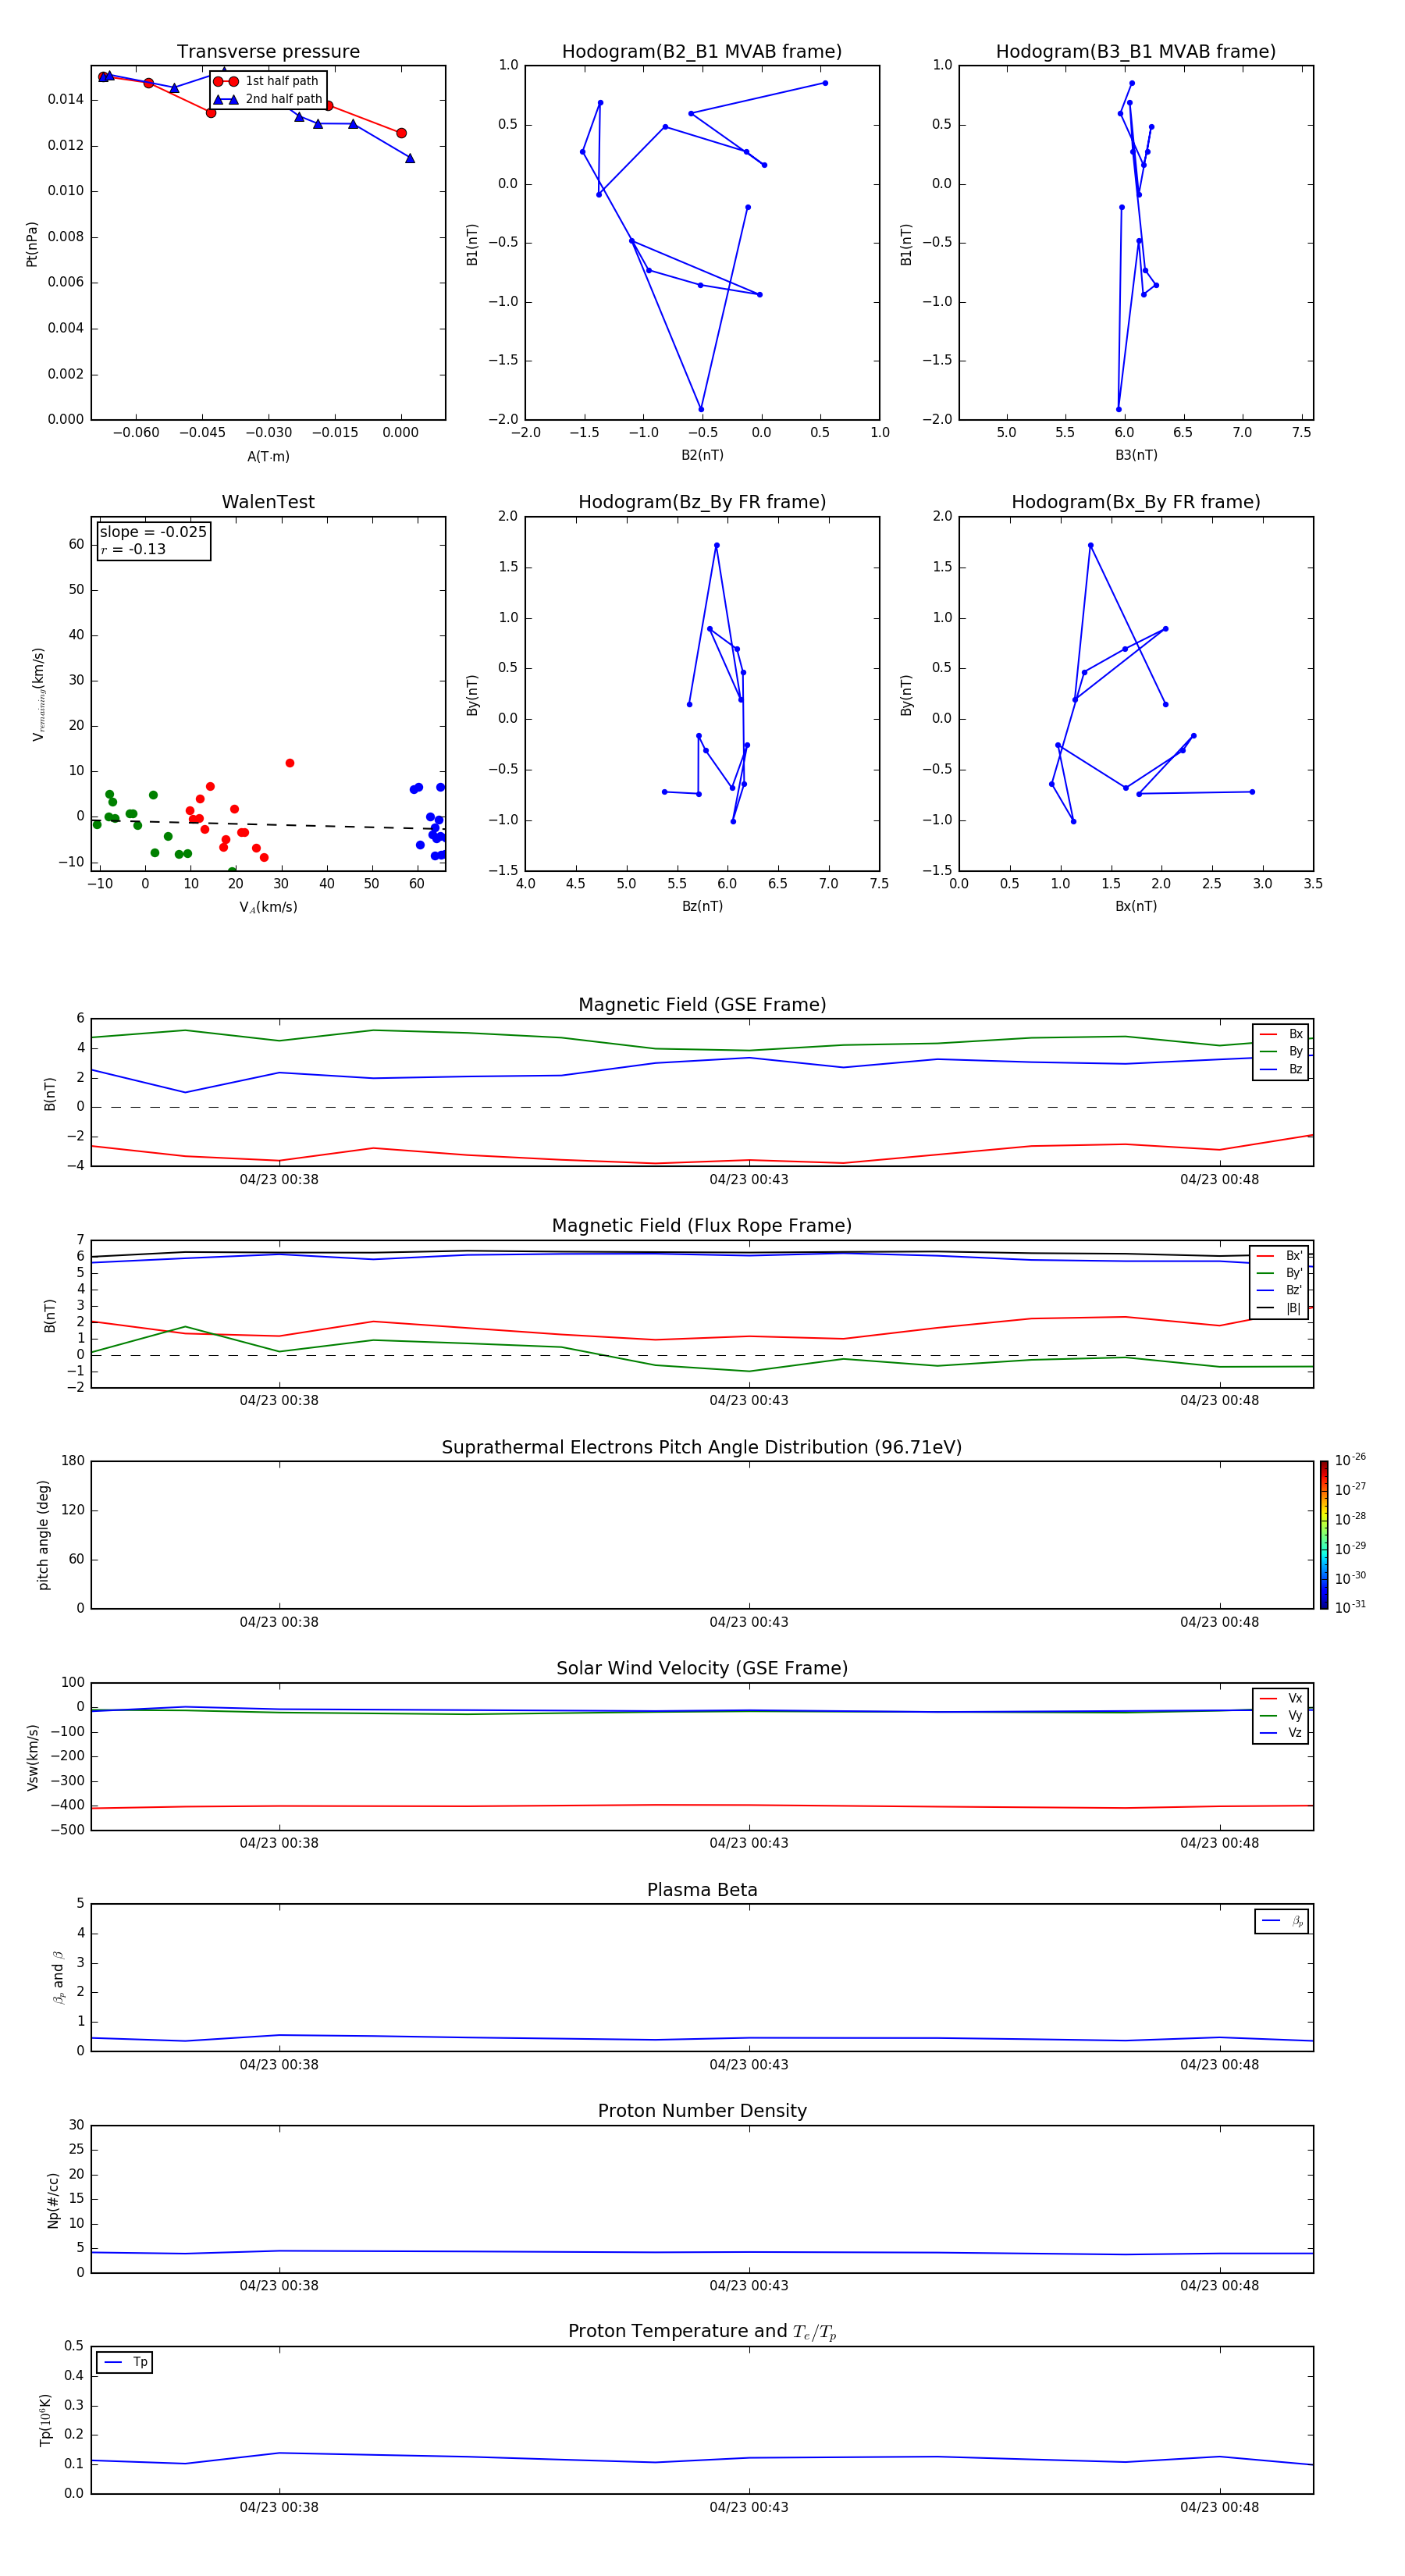Click the B2(nT) axis label

702,455
